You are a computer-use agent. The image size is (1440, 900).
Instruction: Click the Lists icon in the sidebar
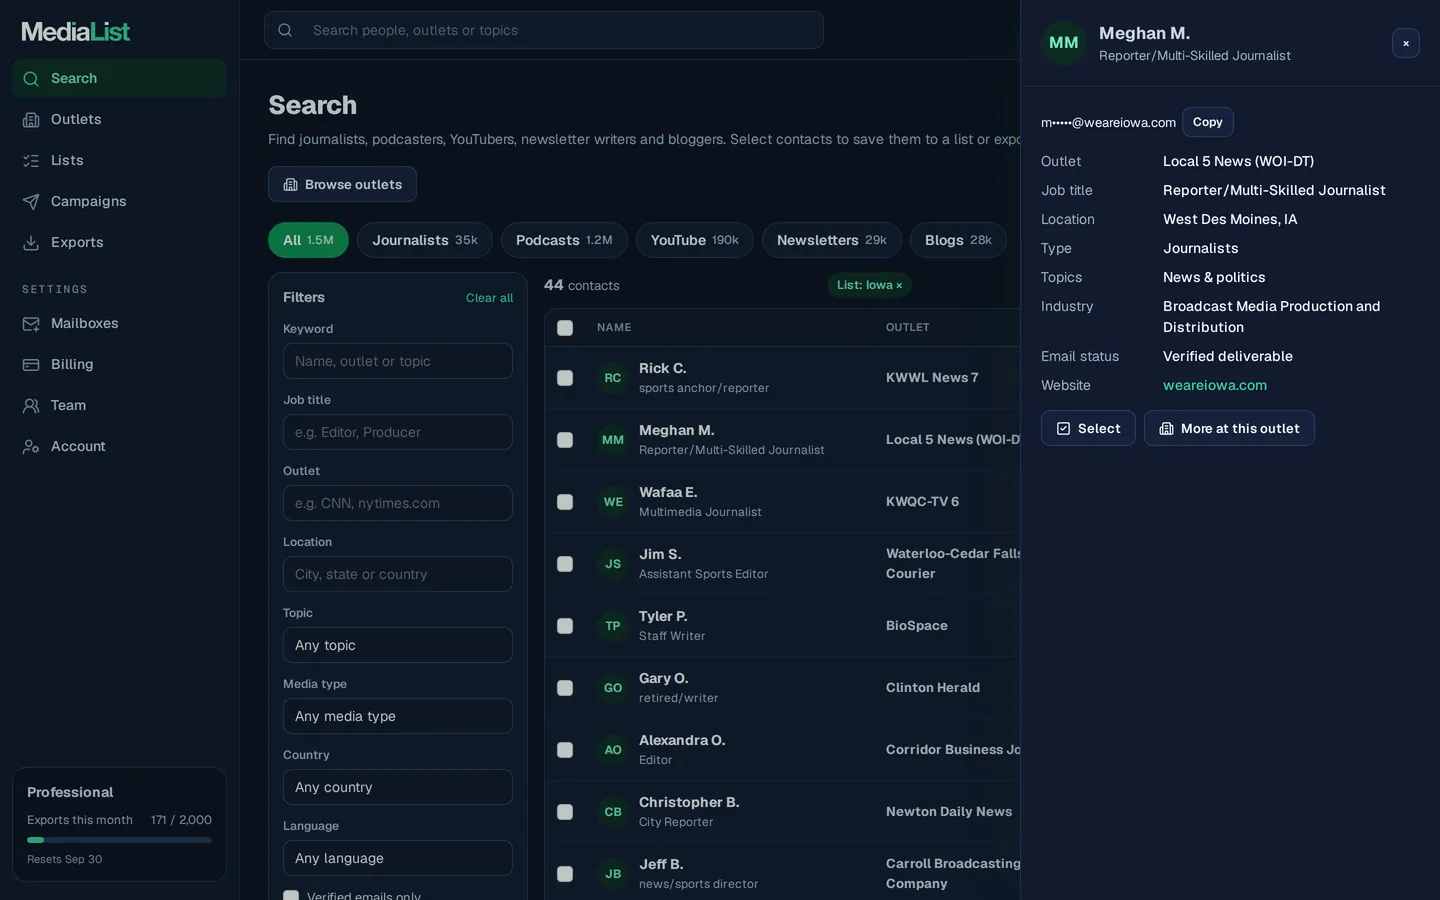pyautogui.click(x=31, y=161)
